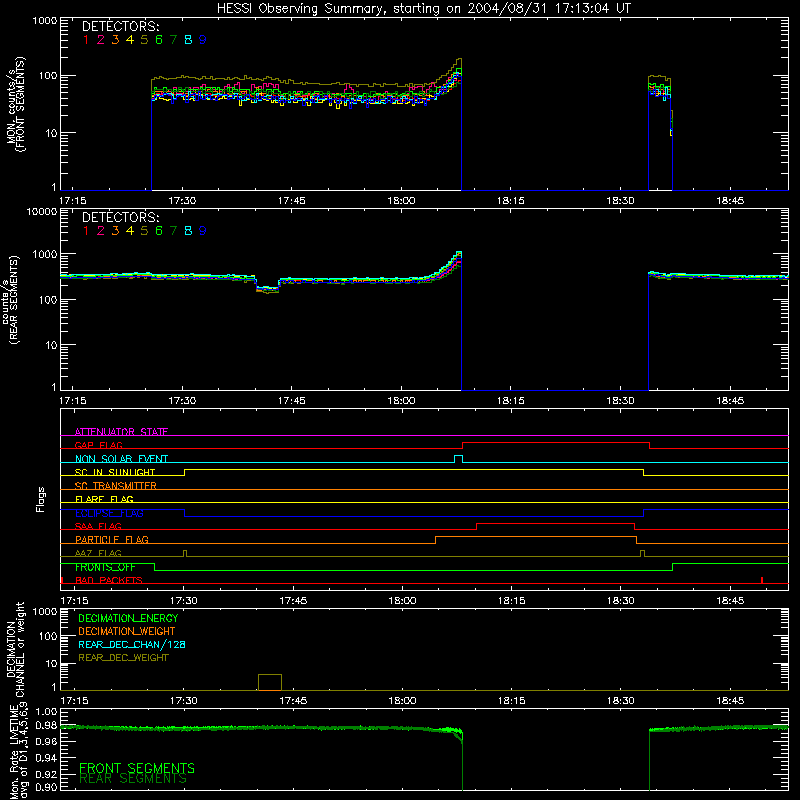Click the ECLIPSE_FLAG label
Screen dimensions: 800x800
tap(109, 513)
